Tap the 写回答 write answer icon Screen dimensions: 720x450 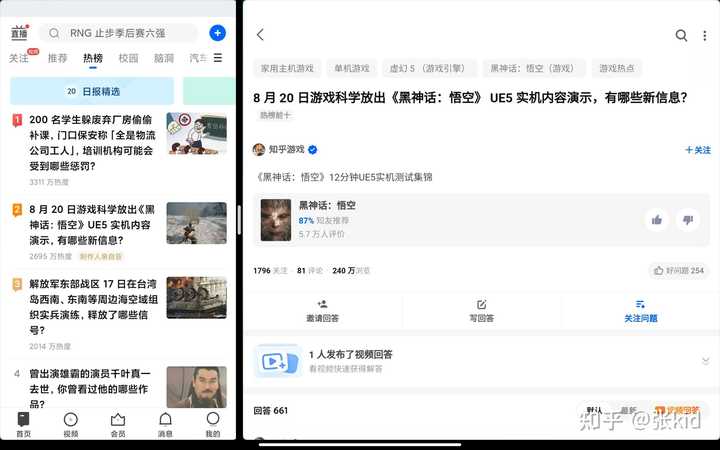click(x=481, y=304)
